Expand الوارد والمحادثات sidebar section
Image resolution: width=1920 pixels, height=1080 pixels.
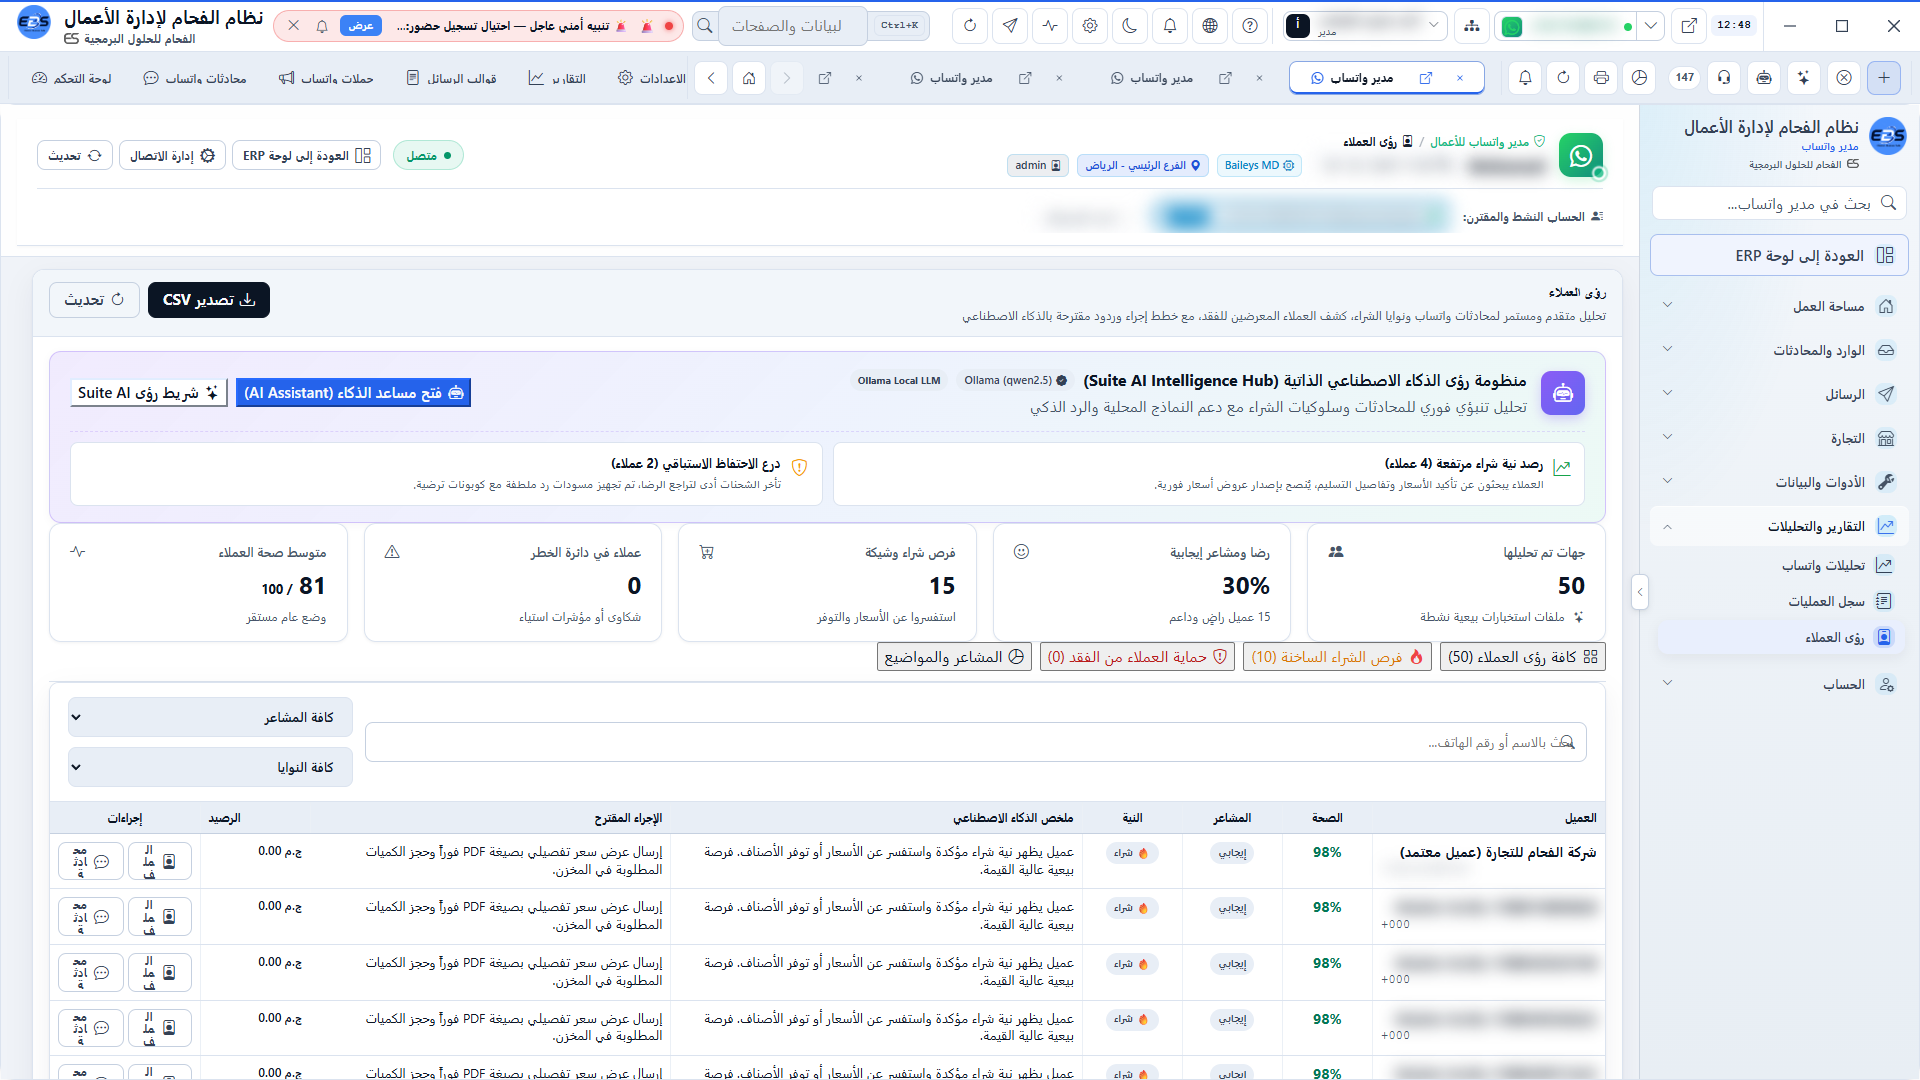point(1779,350)
